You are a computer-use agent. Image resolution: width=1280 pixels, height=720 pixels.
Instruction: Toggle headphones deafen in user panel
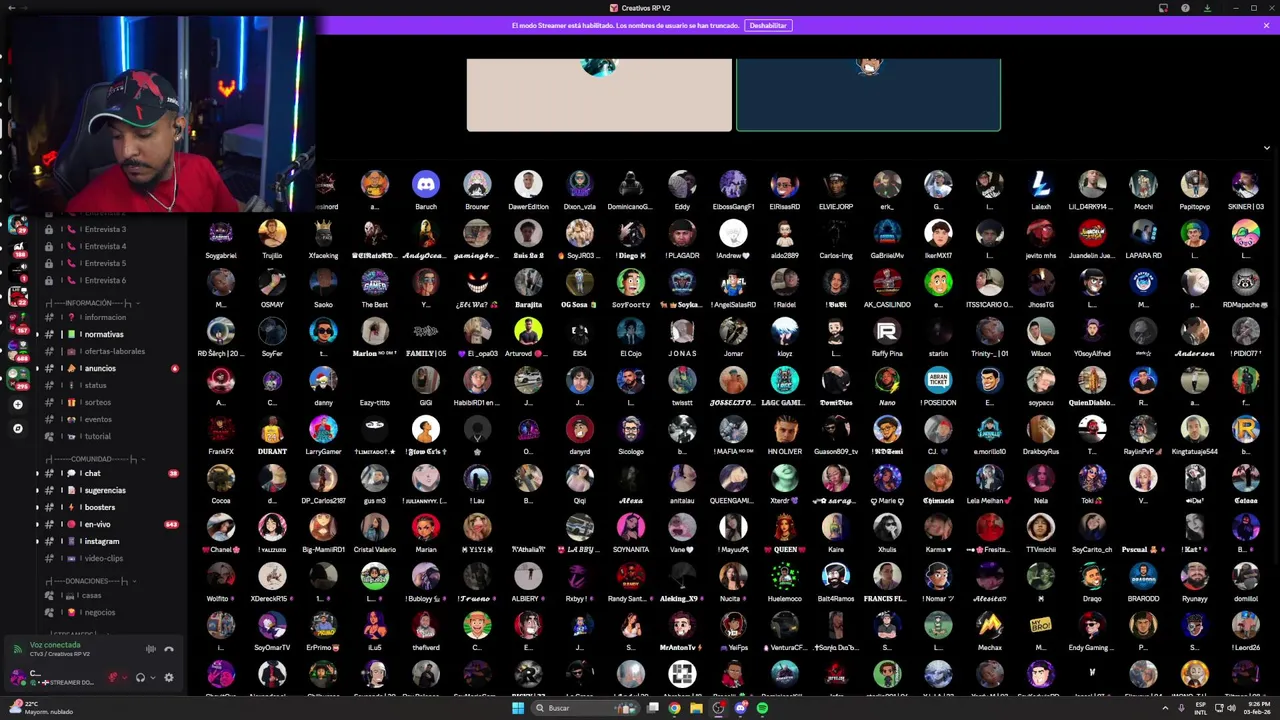click(140, 677)
